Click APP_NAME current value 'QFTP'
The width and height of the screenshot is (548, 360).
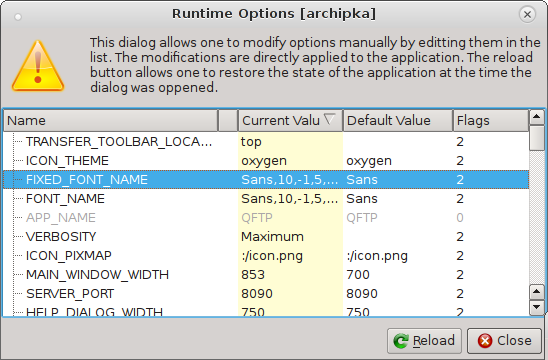[257, 218]
